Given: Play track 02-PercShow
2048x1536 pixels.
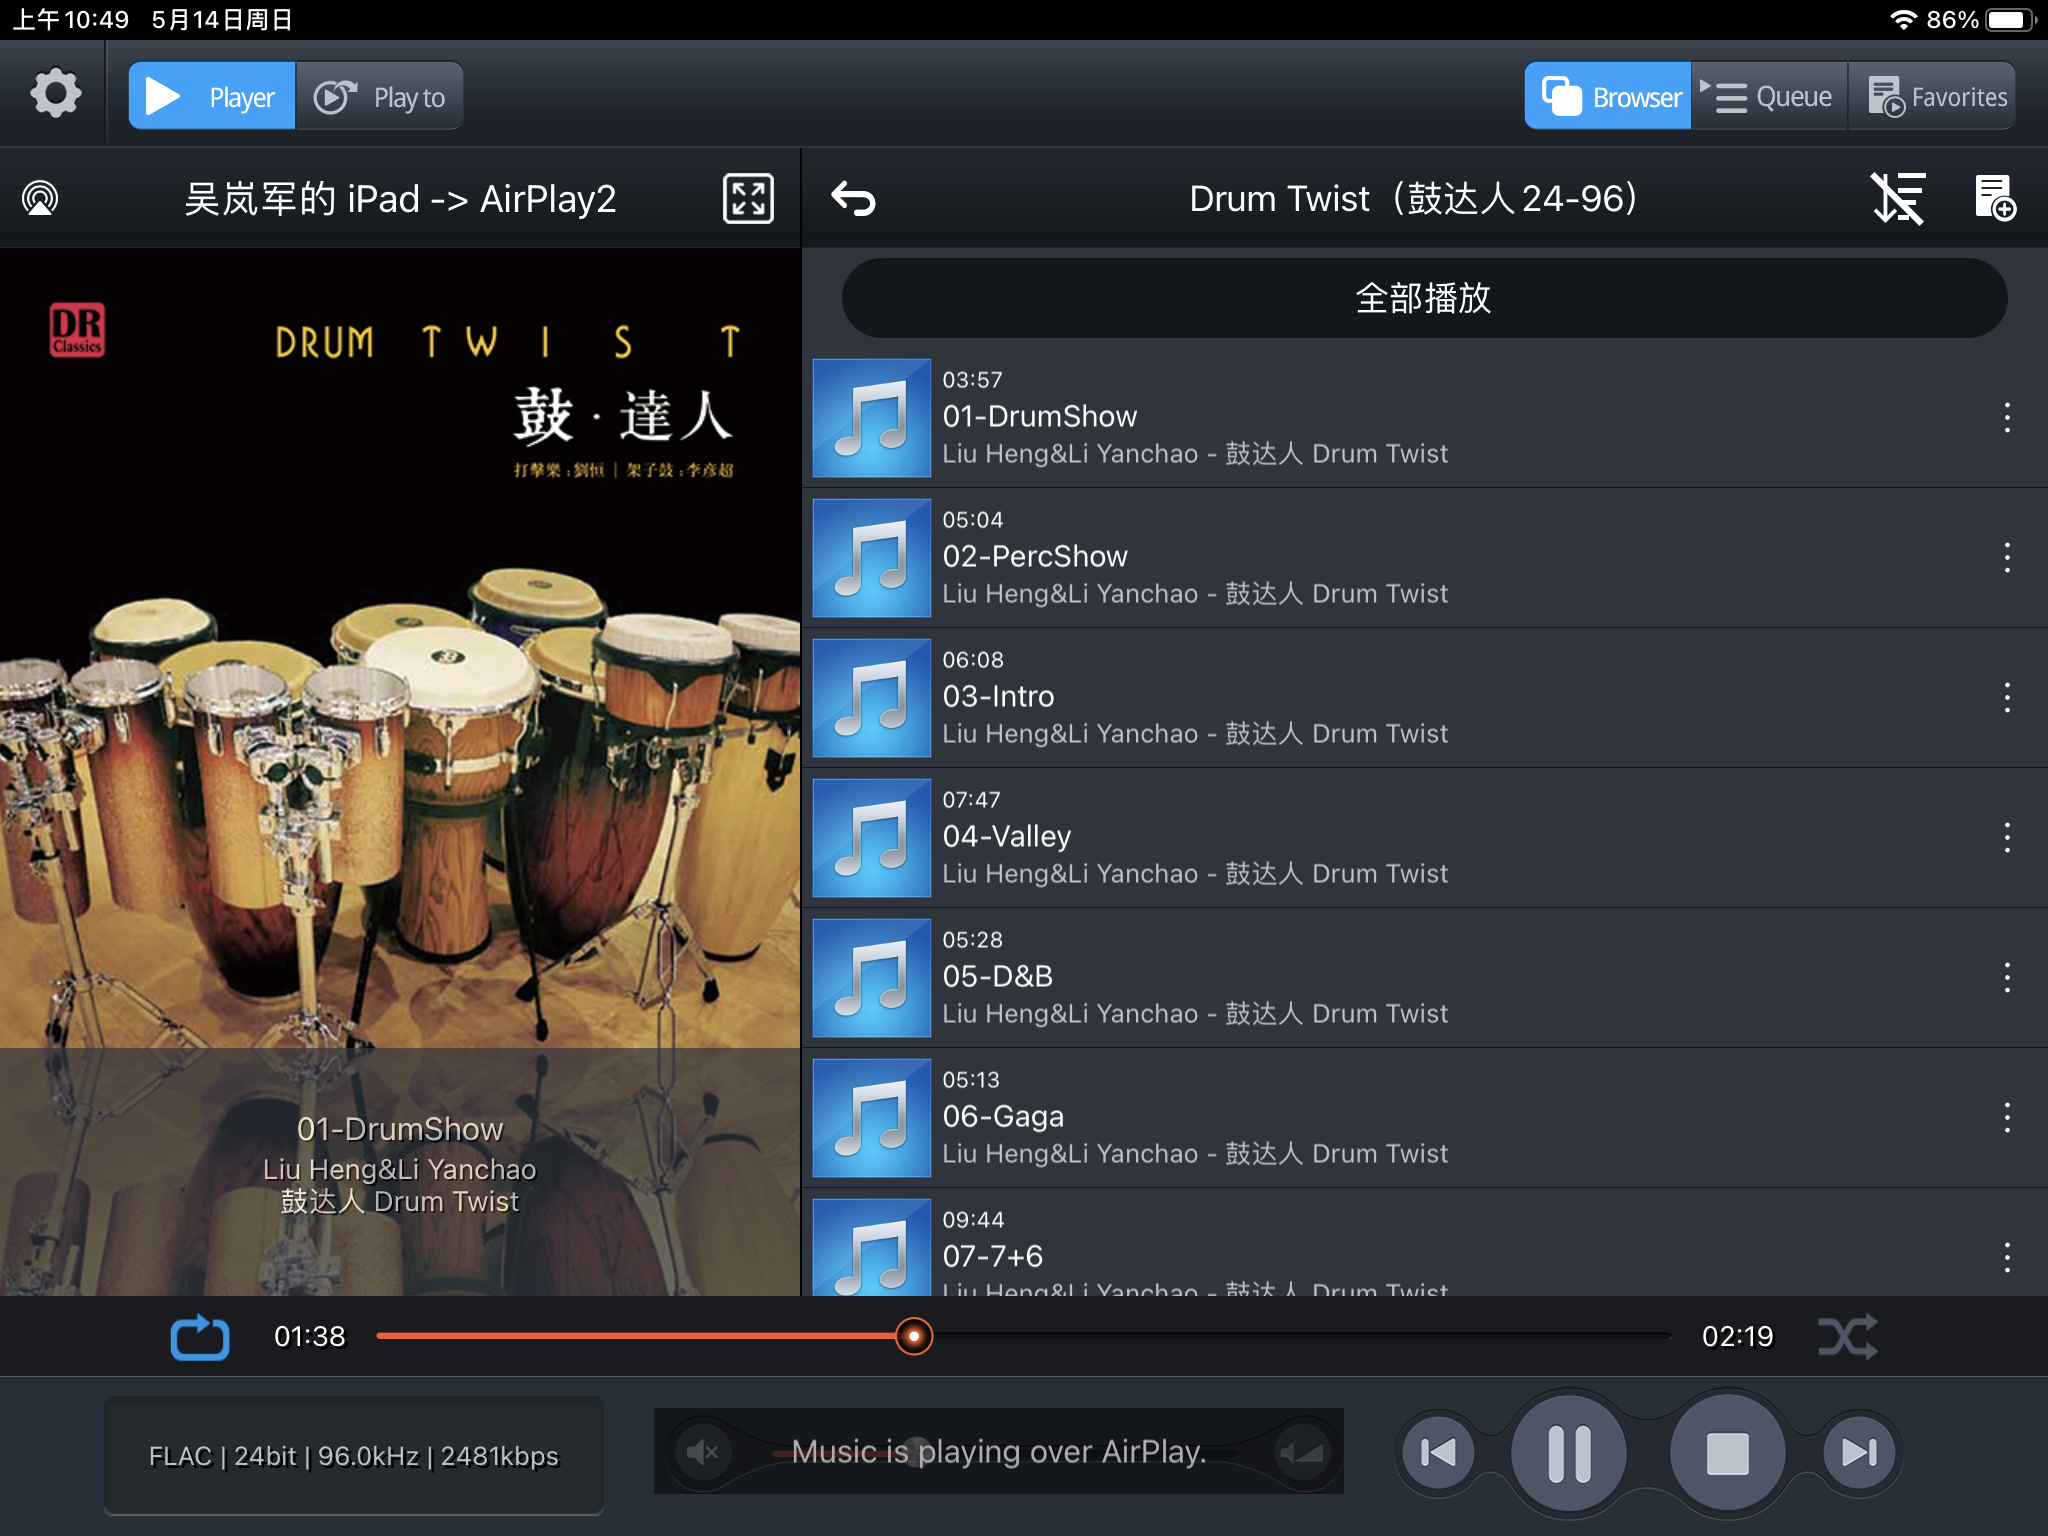Looking at the screenshot, I should [x=1424, y=558].
